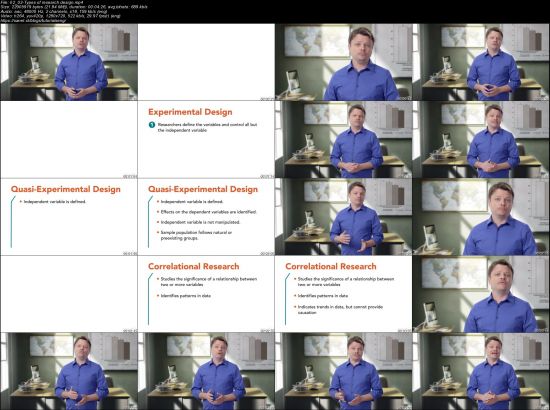The width and height of the screenshot is (550, 410).
Task: Open the Correlational Research thumbnail with two bullets
Action: coord(206,294)
